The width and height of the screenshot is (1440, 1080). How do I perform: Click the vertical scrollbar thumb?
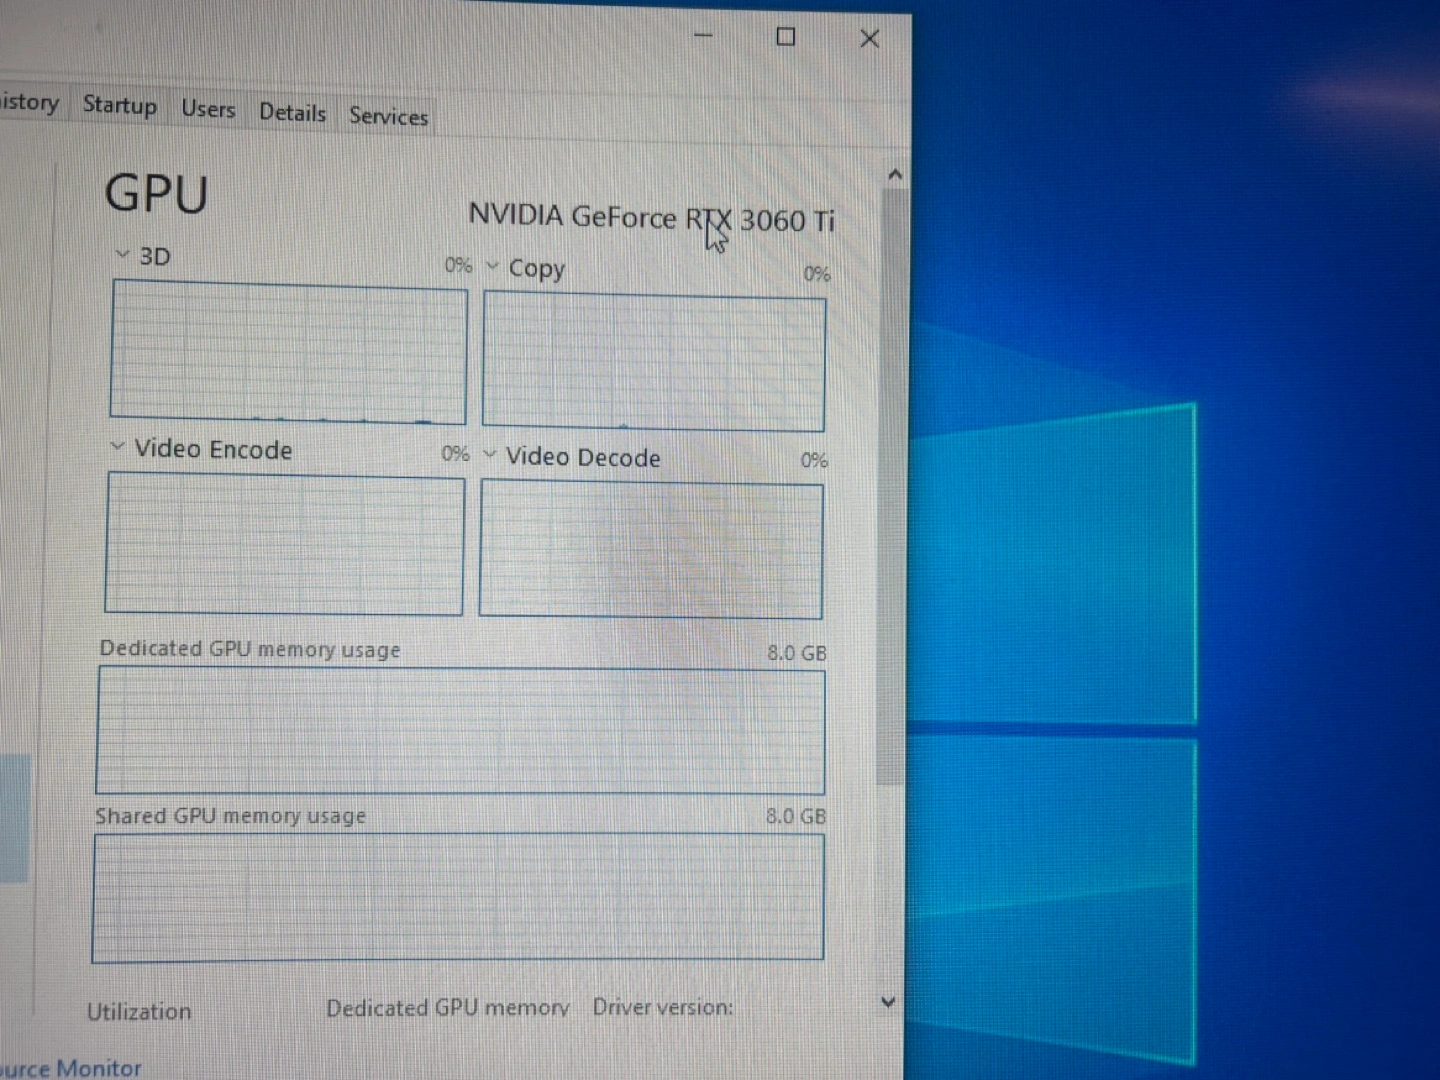tap(892, 487)
